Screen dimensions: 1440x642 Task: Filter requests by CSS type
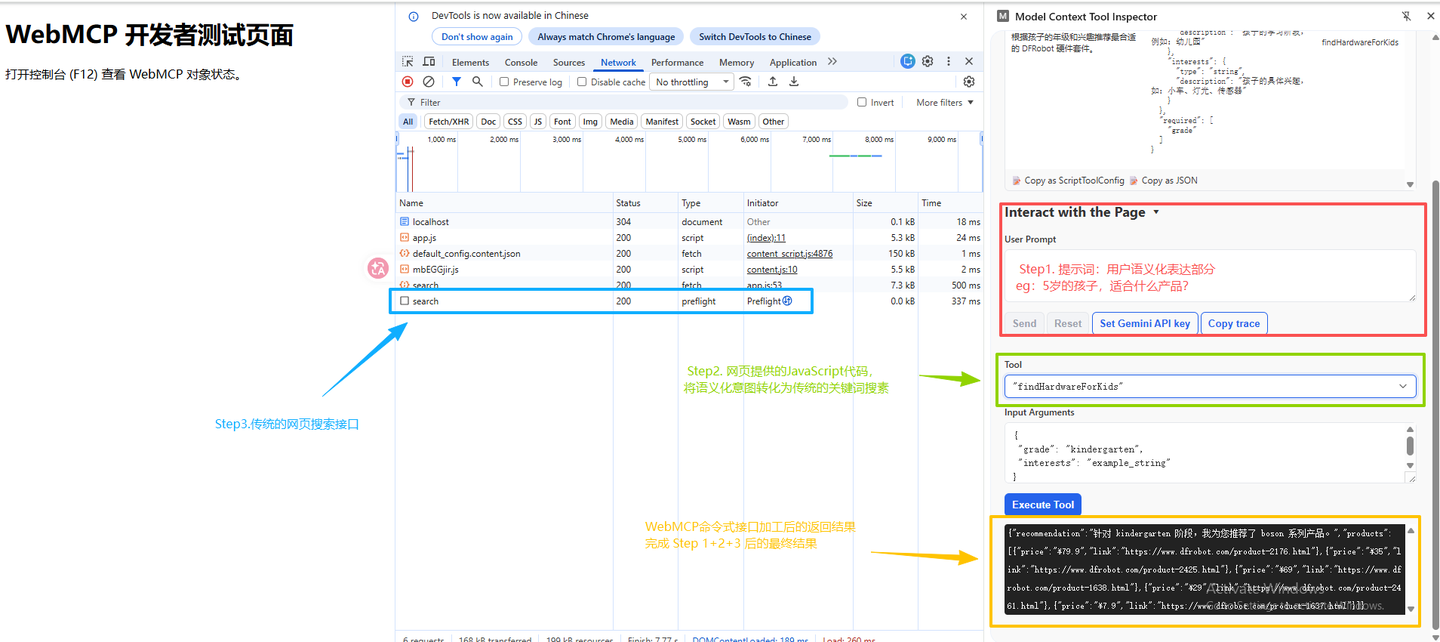pyautogui.click(x=515, y=122)
